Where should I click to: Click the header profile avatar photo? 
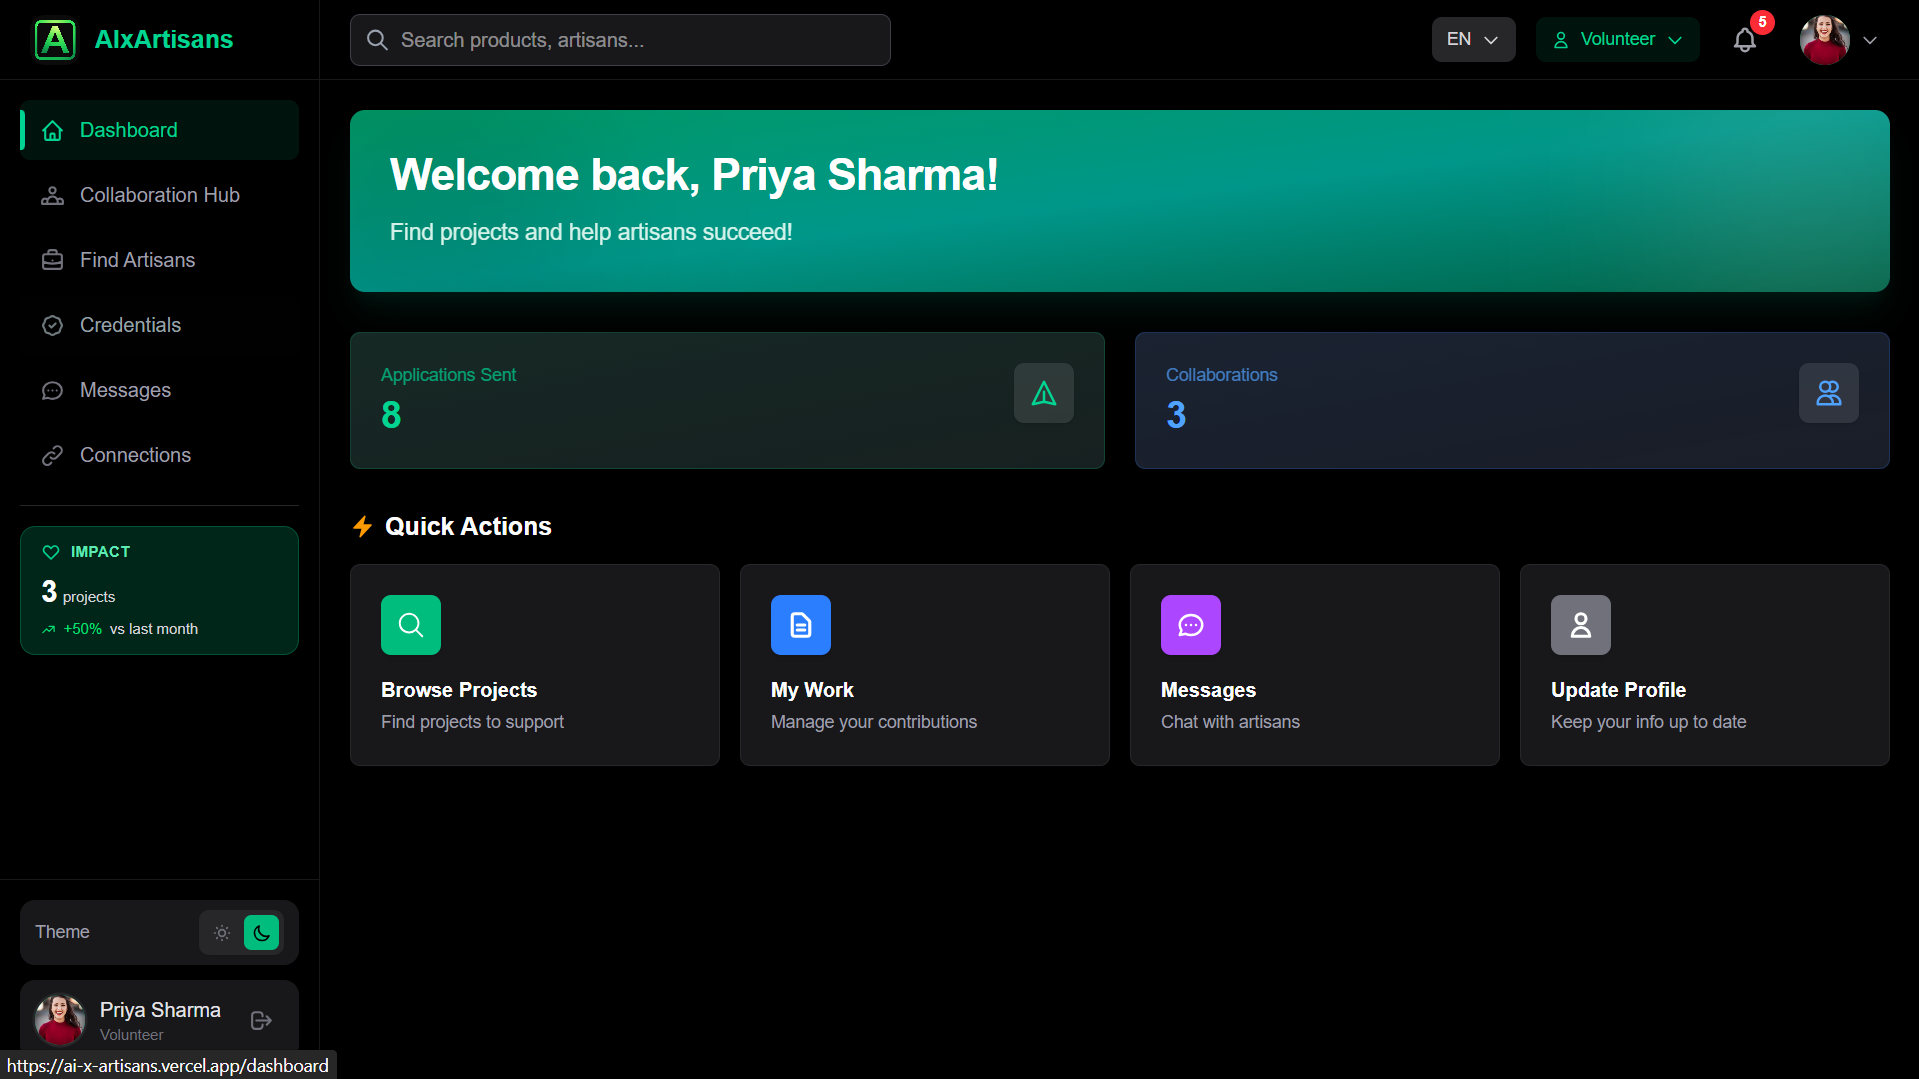(x=1825, y=40)
